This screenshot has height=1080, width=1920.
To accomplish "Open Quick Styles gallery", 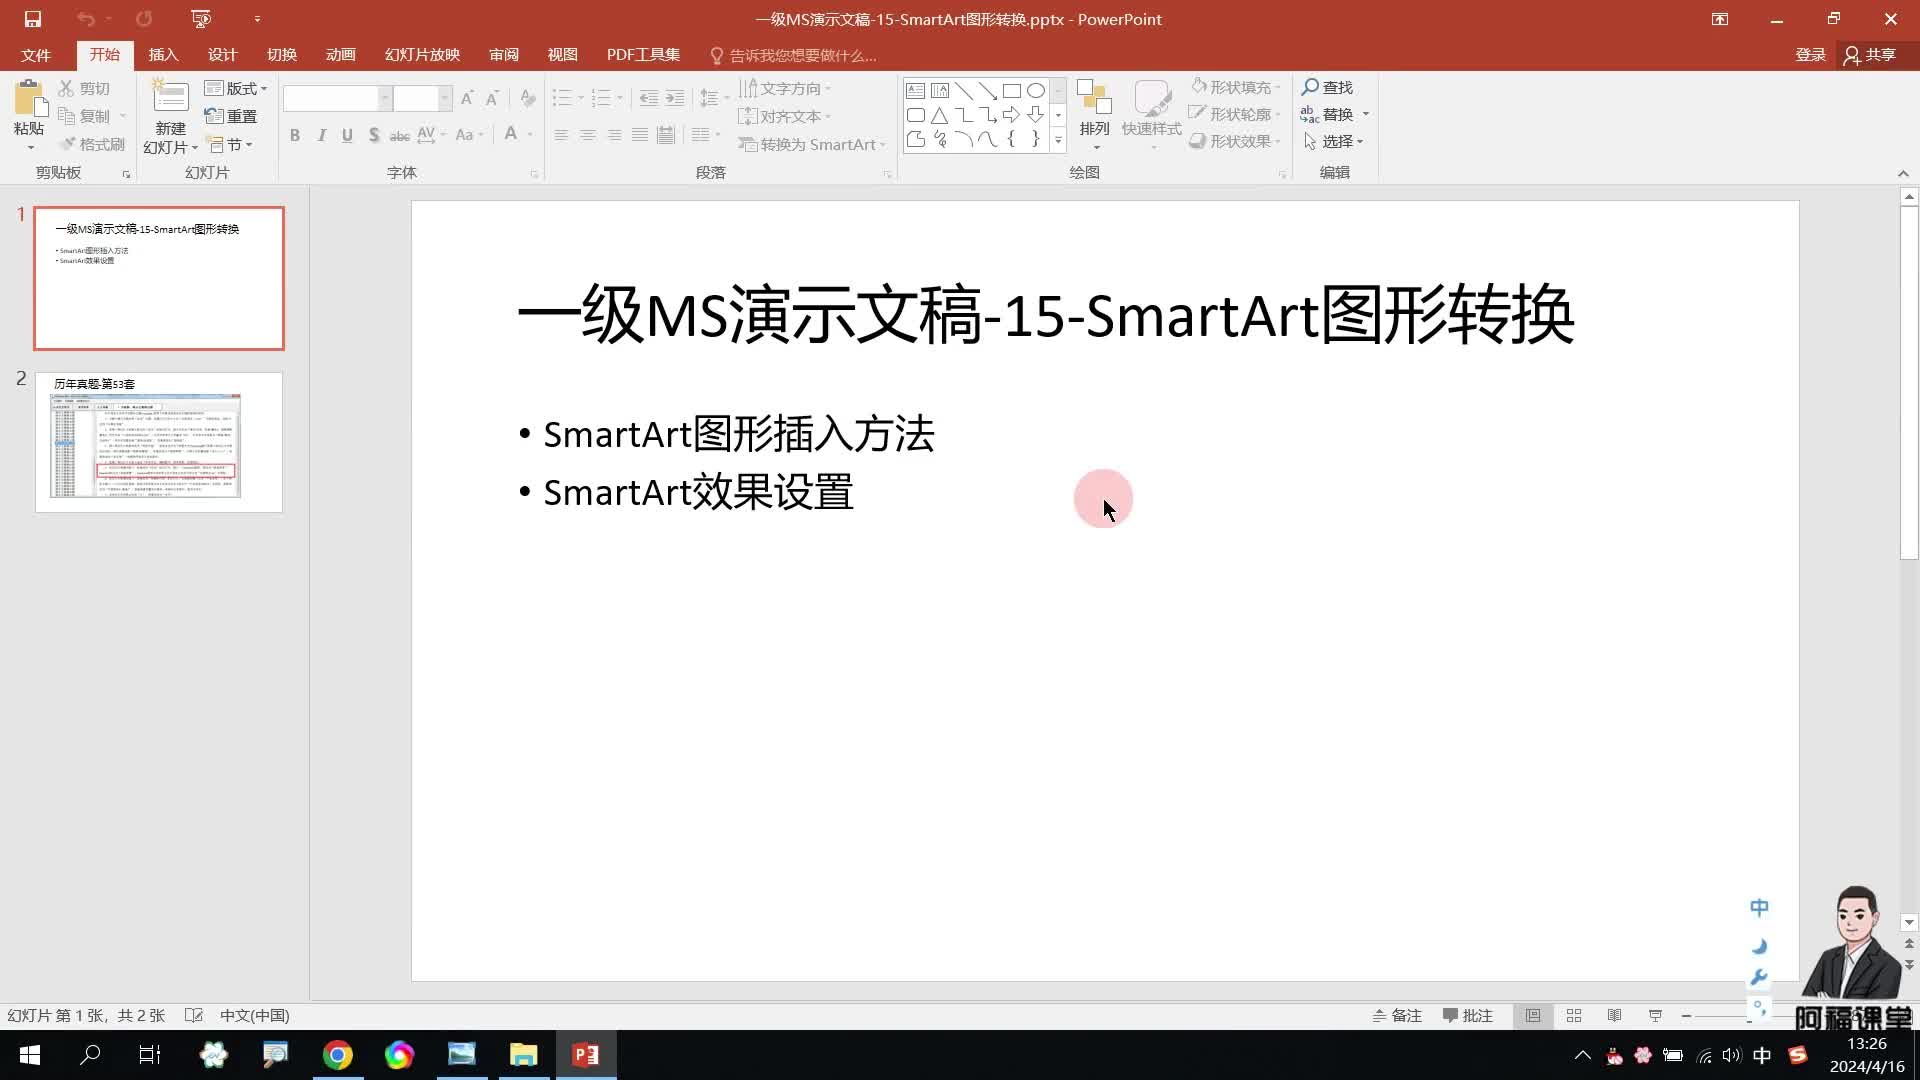I will click(x=1152, y=114).
